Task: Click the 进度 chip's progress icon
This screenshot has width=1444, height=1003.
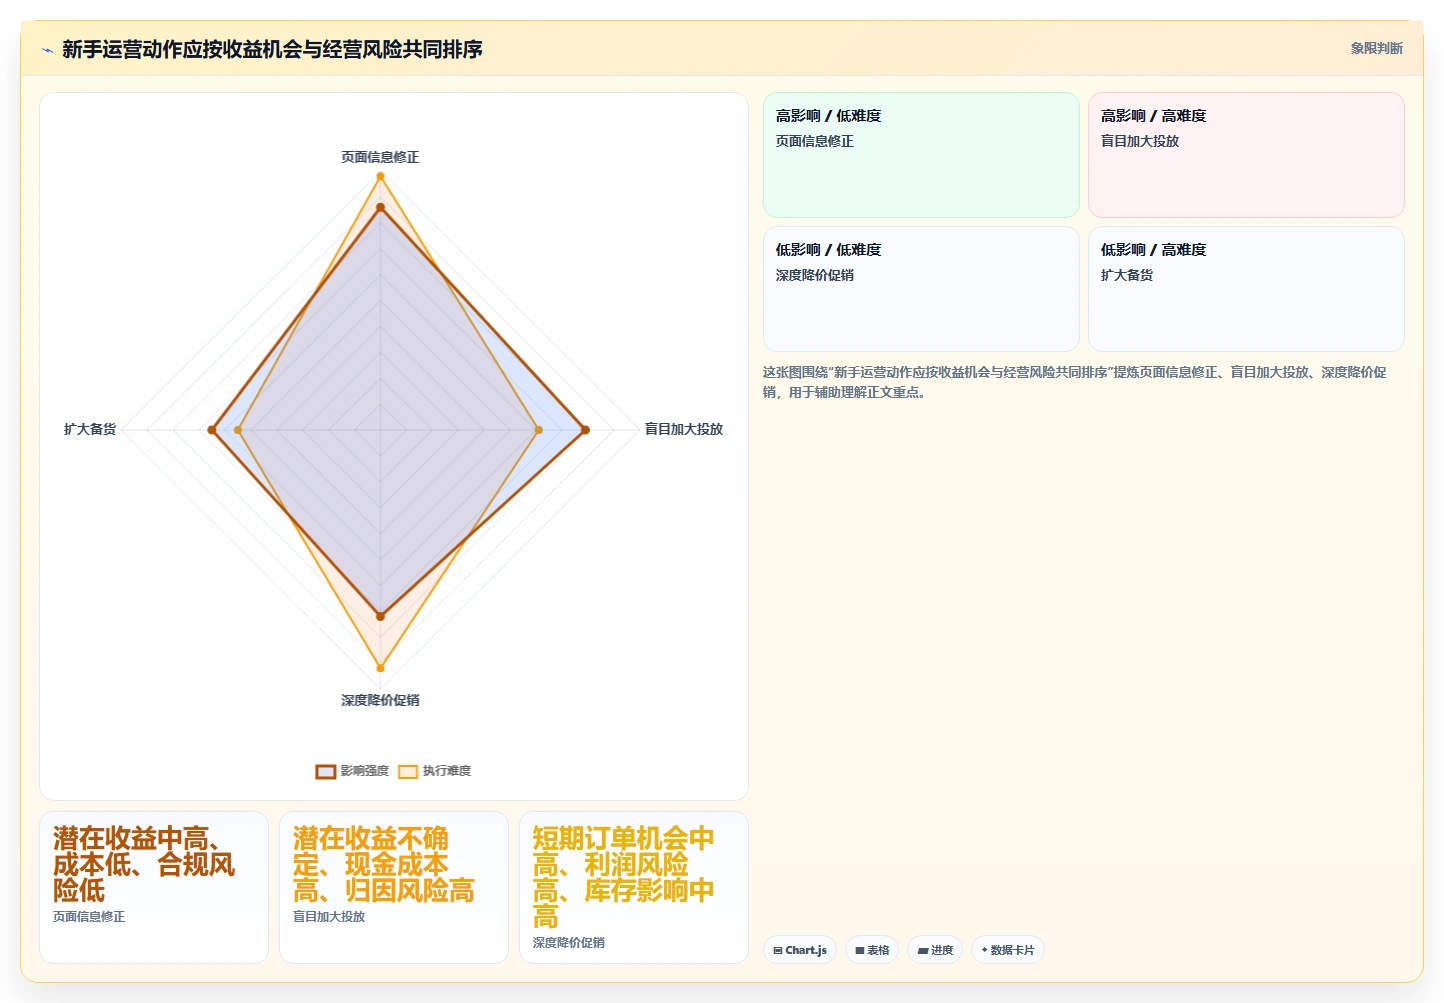Action: pyautogui.click(x=923, y=951)
